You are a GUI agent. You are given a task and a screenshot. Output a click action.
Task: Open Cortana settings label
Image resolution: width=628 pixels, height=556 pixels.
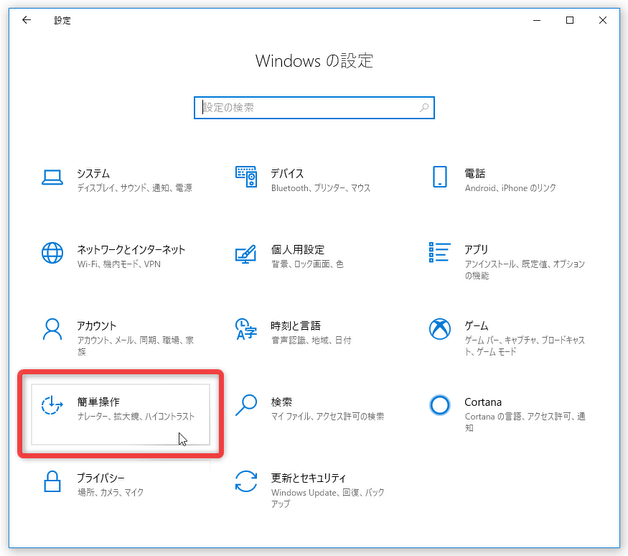pos(483,402)
